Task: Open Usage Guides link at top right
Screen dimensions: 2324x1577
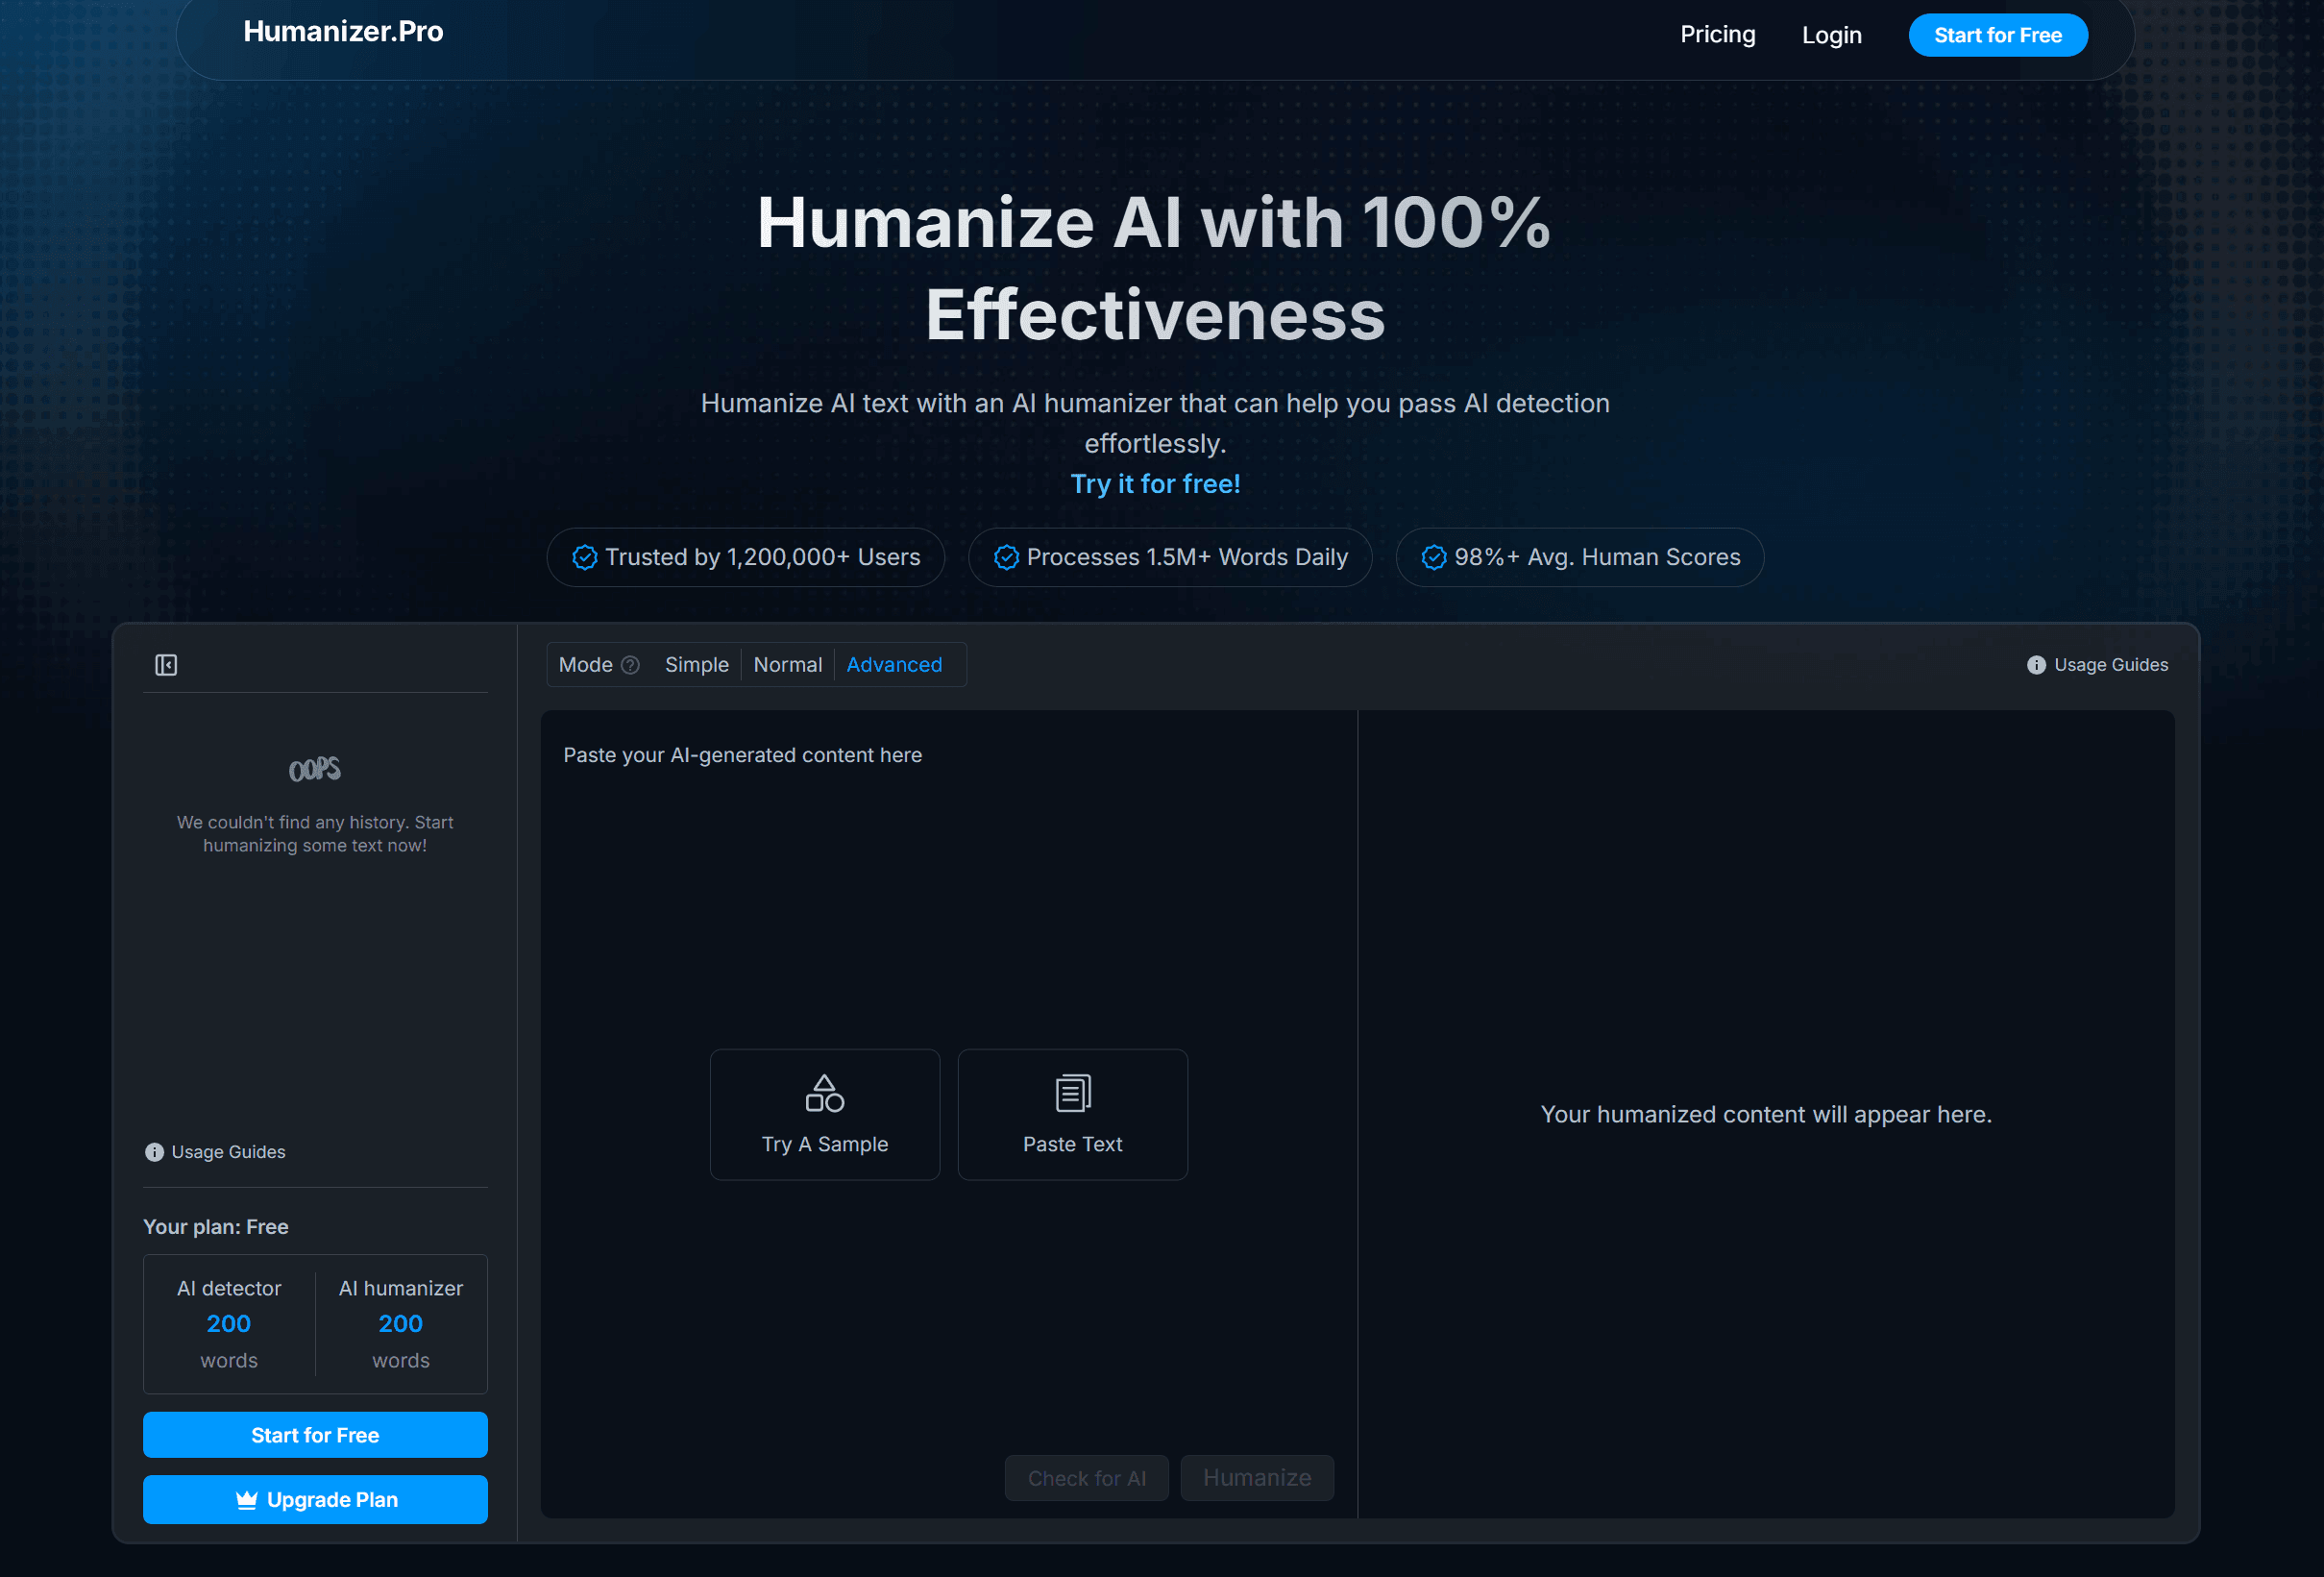Action: coord(2097,665)
